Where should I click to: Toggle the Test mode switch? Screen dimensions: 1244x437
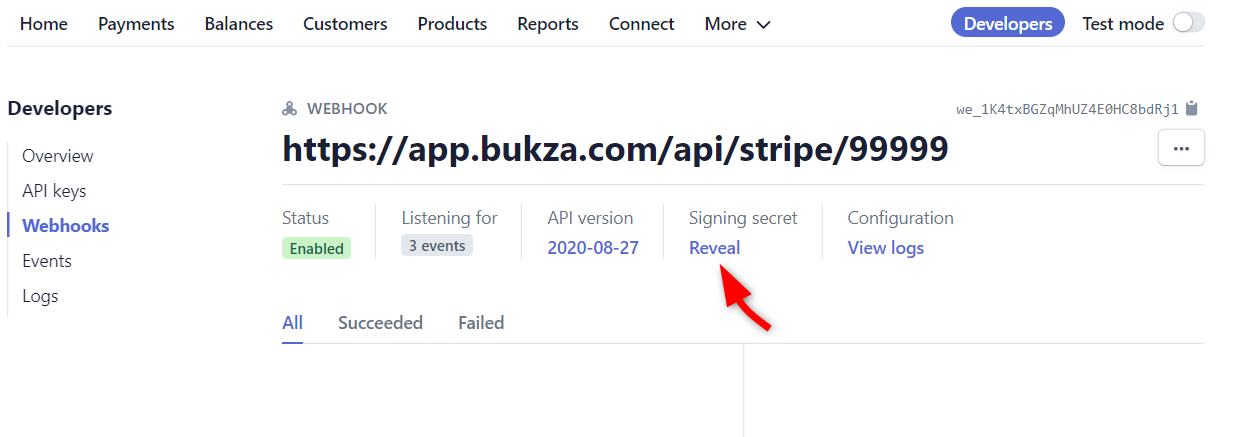click(1189, 23)
